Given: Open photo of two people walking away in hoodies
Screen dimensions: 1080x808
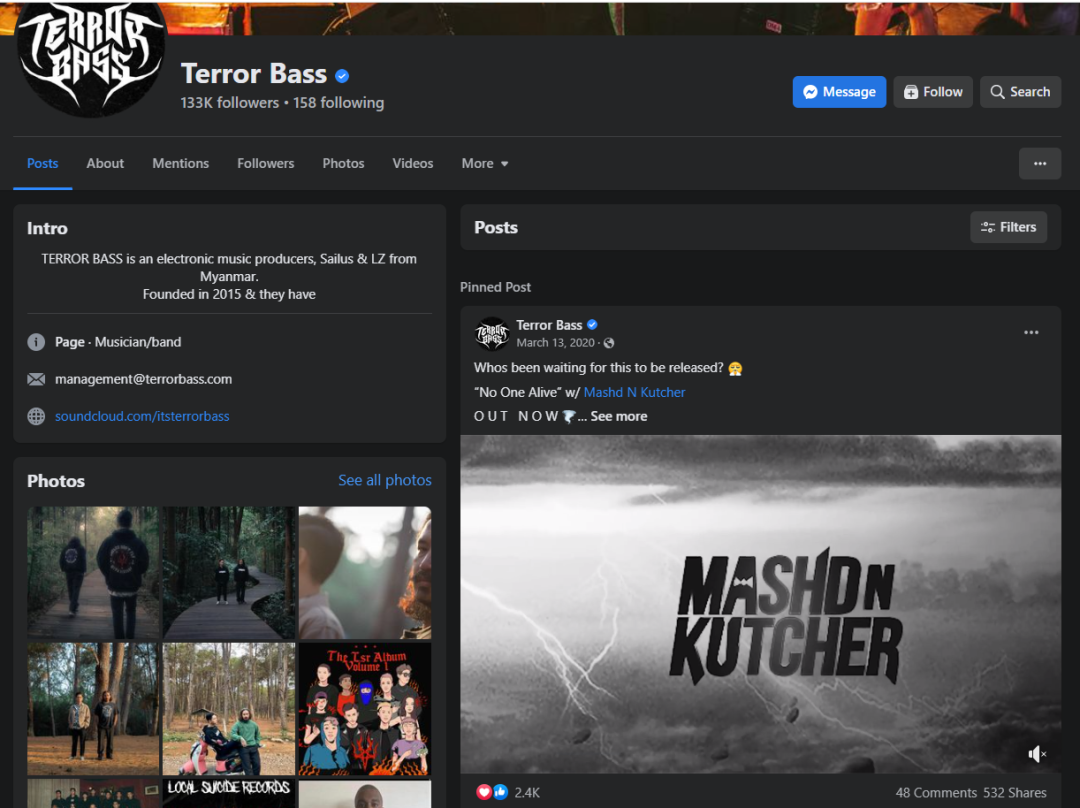Looking at the screenshot, I should tap(93, 572).
